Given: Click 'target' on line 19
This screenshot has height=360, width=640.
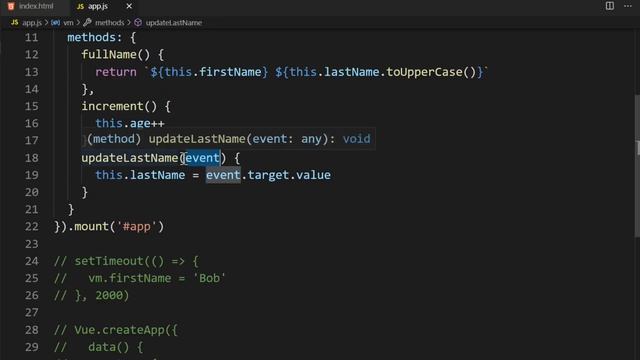Looking at the screenshot, I should point(268,175).
